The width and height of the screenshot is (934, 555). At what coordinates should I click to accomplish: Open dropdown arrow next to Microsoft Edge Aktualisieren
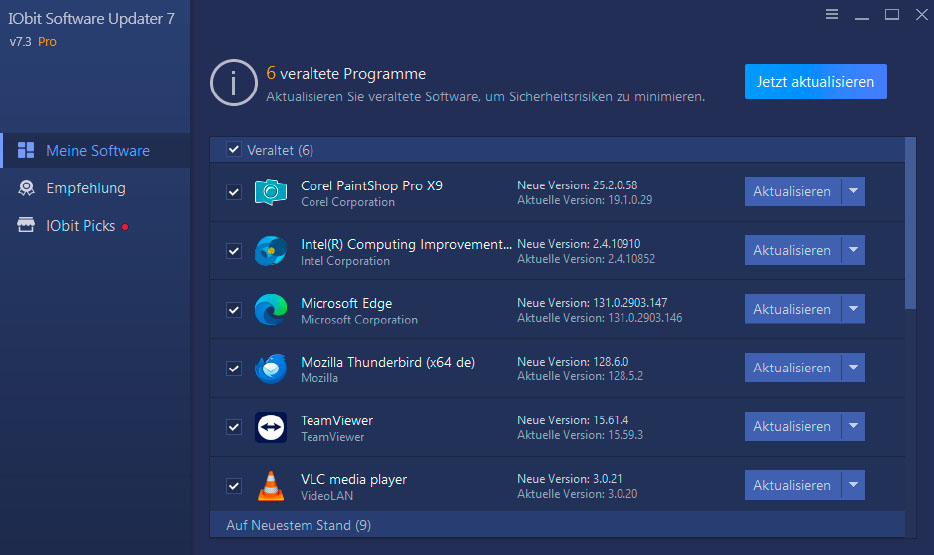point(853,309)
